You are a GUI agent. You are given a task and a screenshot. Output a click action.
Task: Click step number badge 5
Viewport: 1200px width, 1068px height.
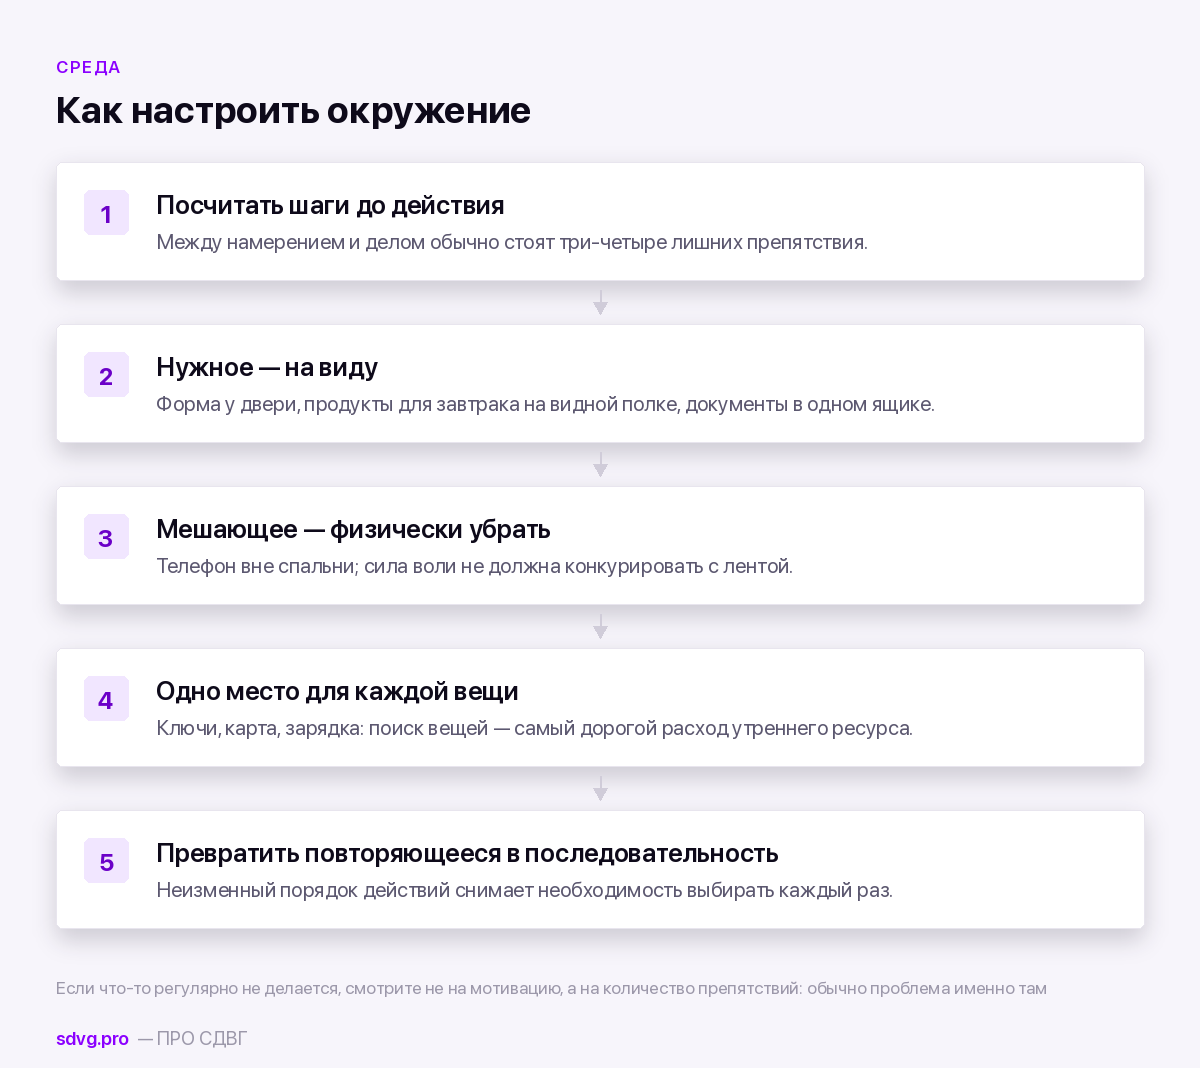tap(106, 861)
